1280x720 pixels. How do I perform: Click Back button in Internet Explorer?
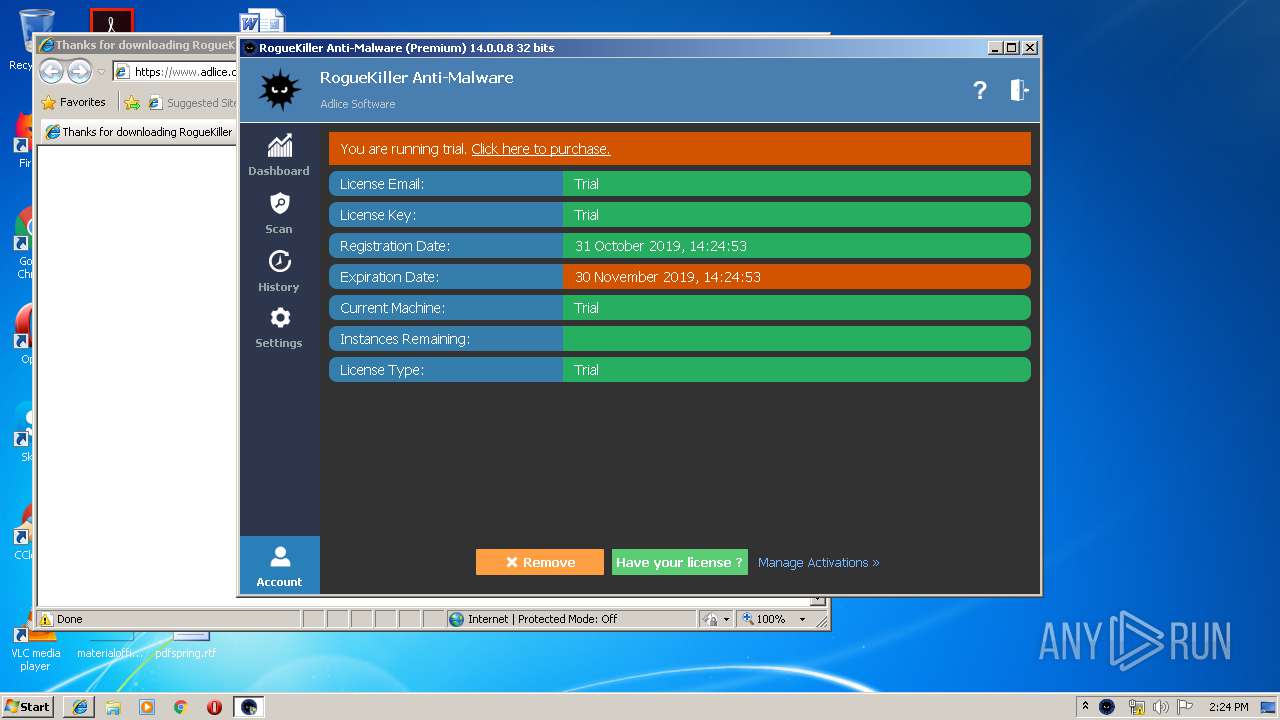click(52, 72)
